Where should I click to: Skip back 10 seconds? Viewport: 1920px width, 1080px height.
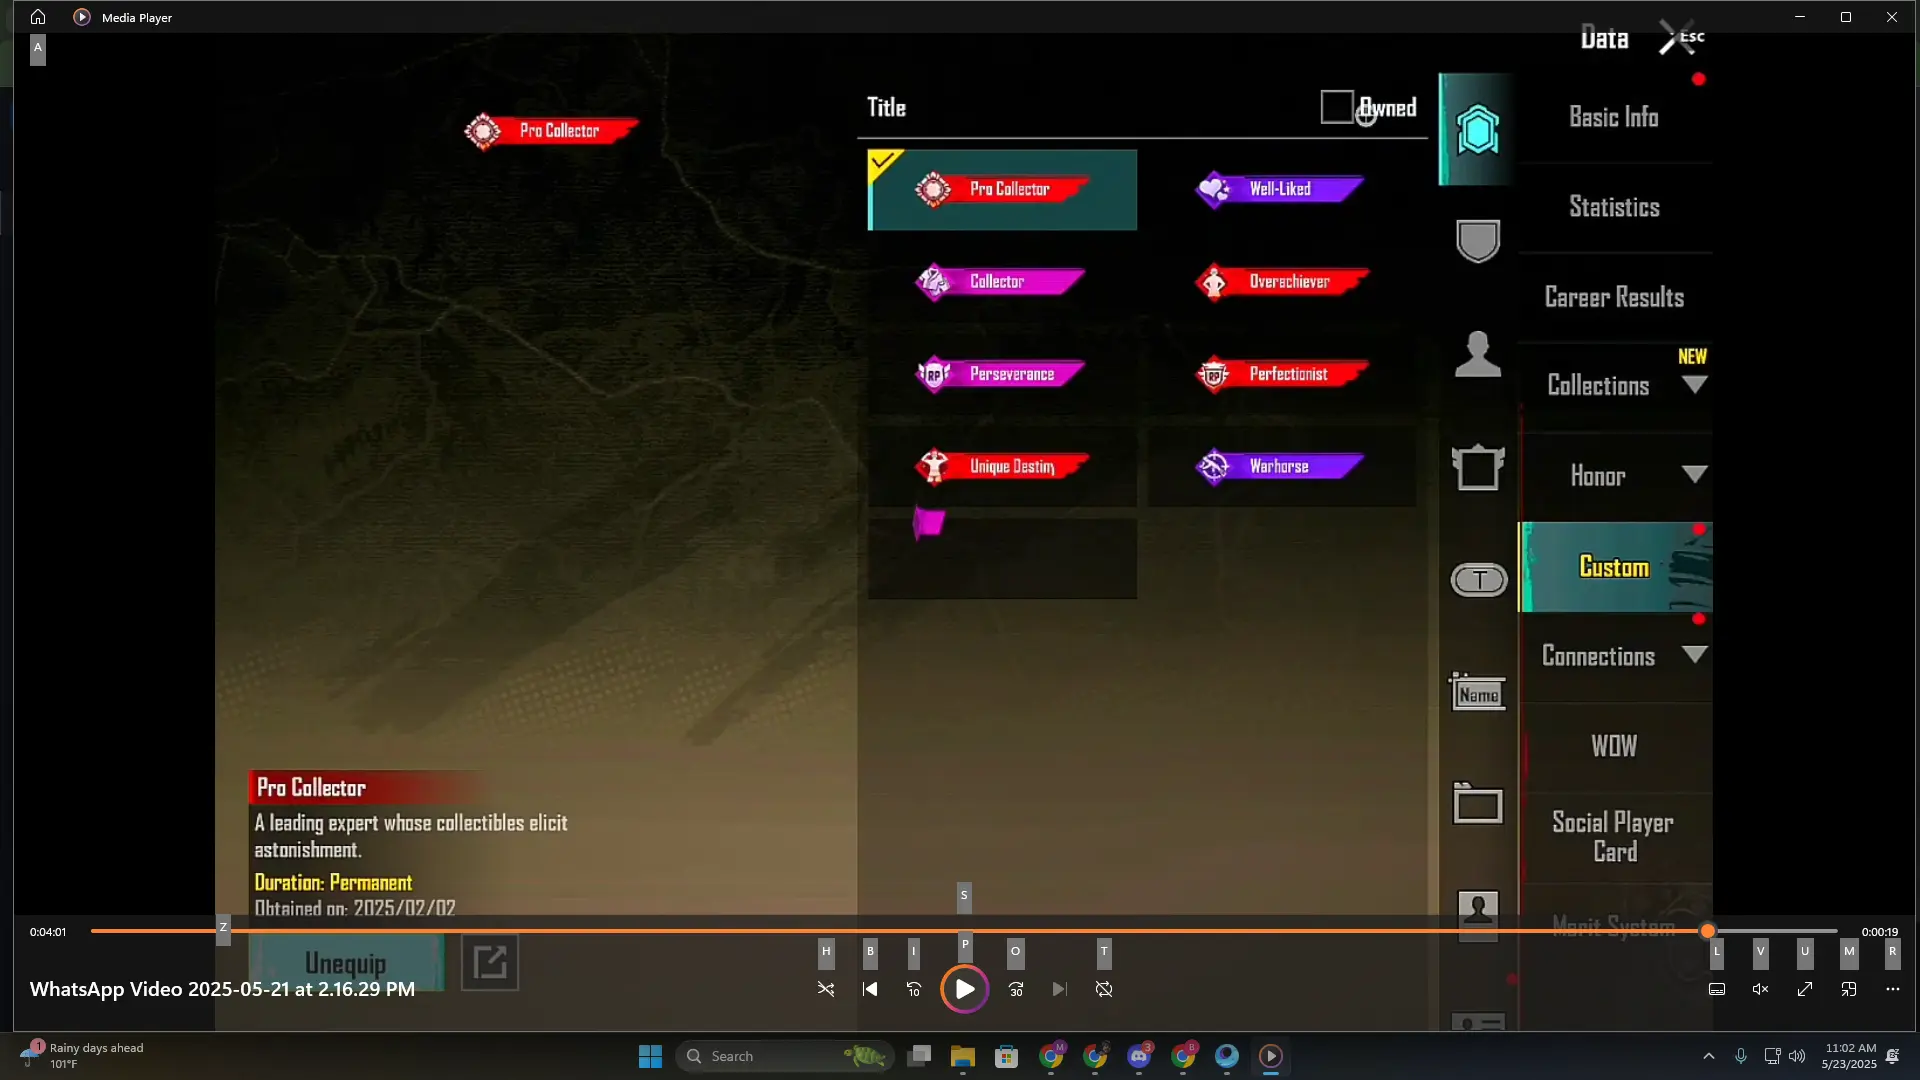point(914,989)
